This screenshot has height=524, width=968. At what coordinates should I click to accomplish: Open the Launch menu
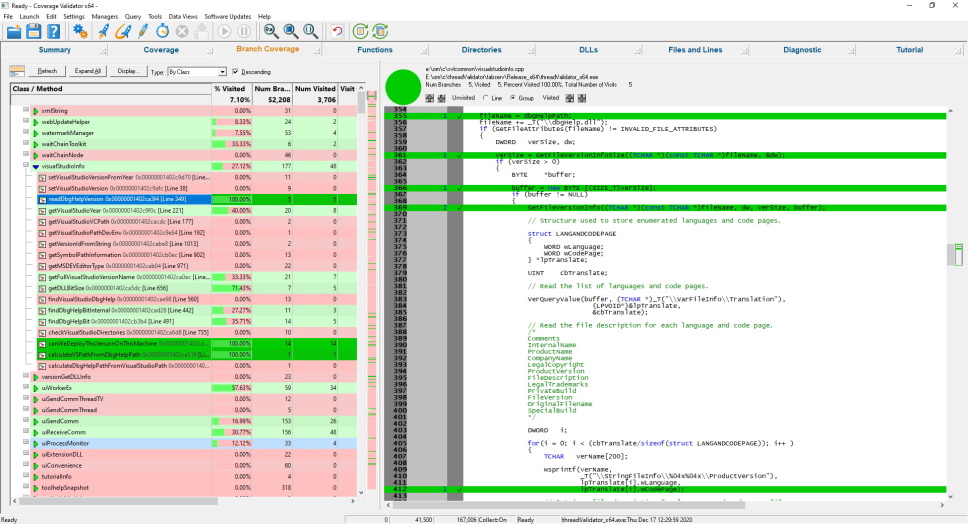[x=29, y=17]
